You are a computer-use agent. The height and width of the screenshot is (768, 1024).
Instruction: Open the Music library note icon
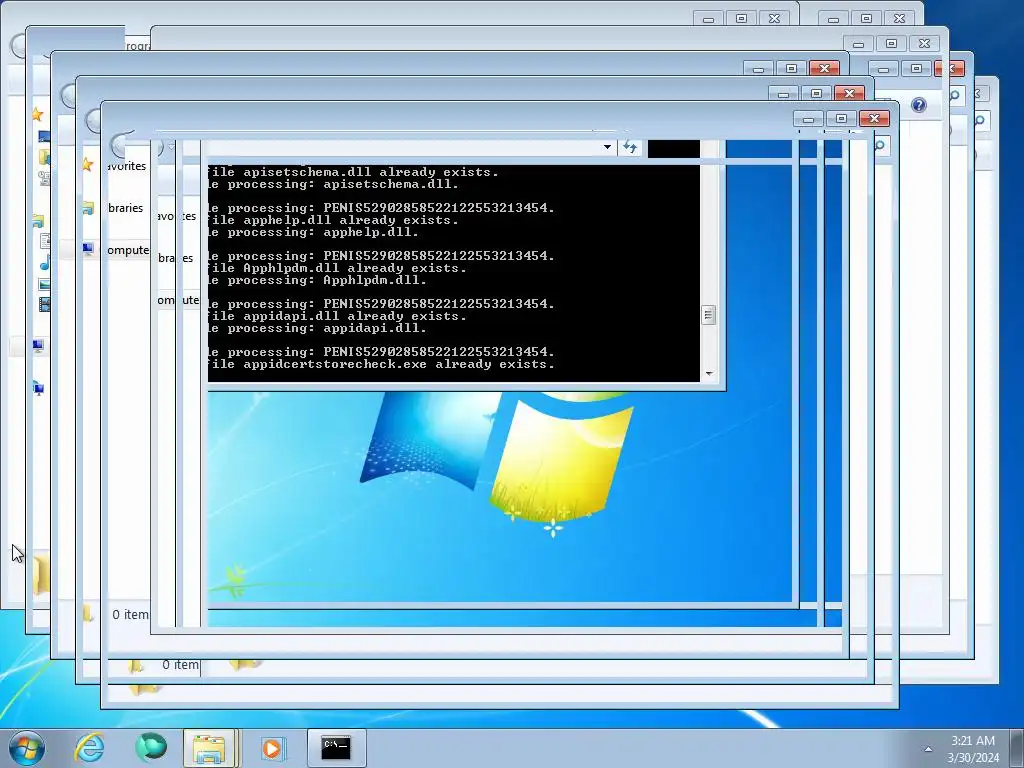pyautogui.click(x=44, y=263)
